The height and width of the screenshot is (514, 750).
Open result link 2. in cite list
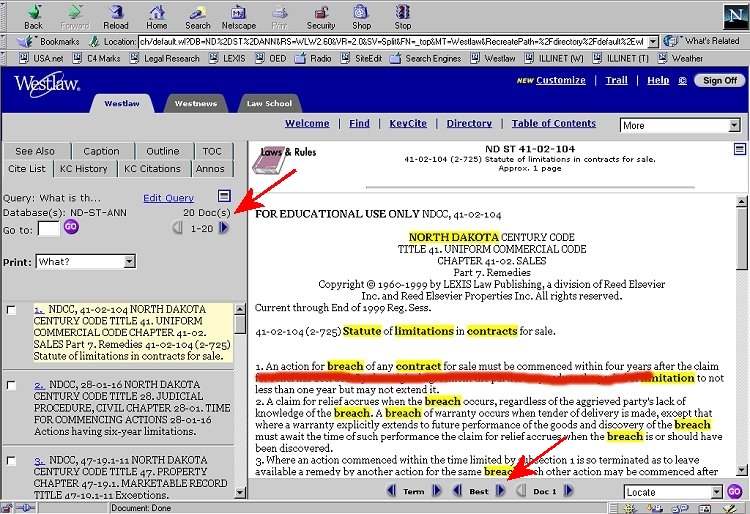[39, 385]
